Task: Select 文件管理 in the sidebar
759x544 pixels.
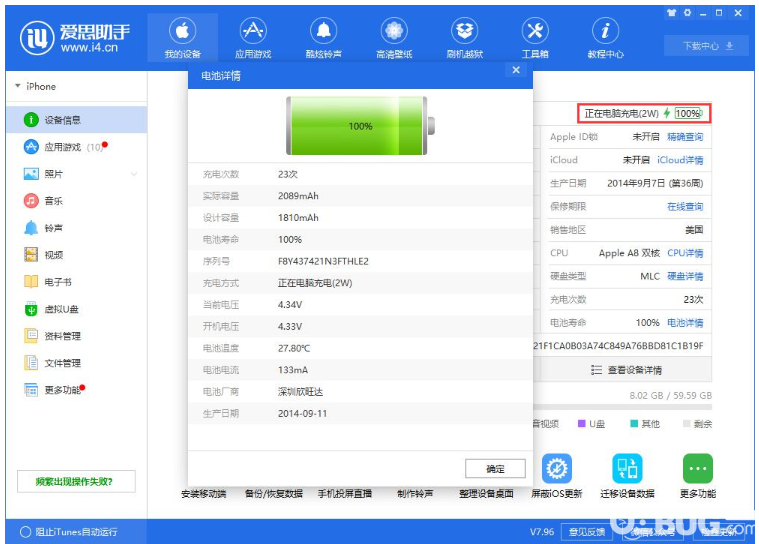Action: [x=76, y=363]
